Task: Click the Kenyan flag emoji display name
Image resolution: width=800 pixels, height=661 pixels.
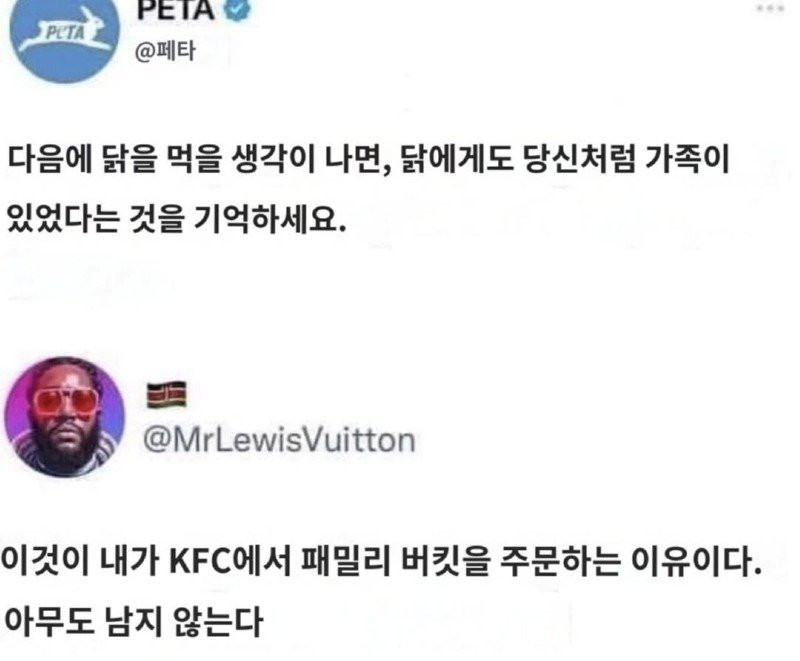Action: (x=166, y=394)
